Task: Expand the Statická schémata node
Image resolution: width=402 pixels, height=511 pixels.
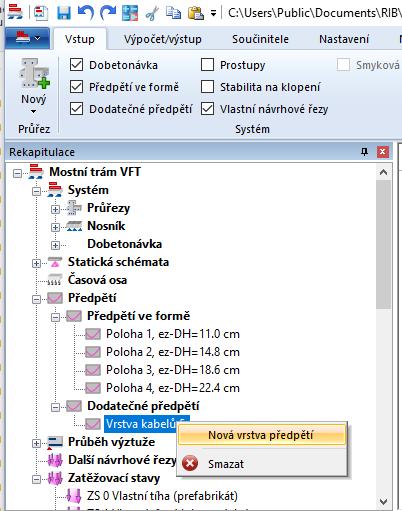Action: (36, 263)
